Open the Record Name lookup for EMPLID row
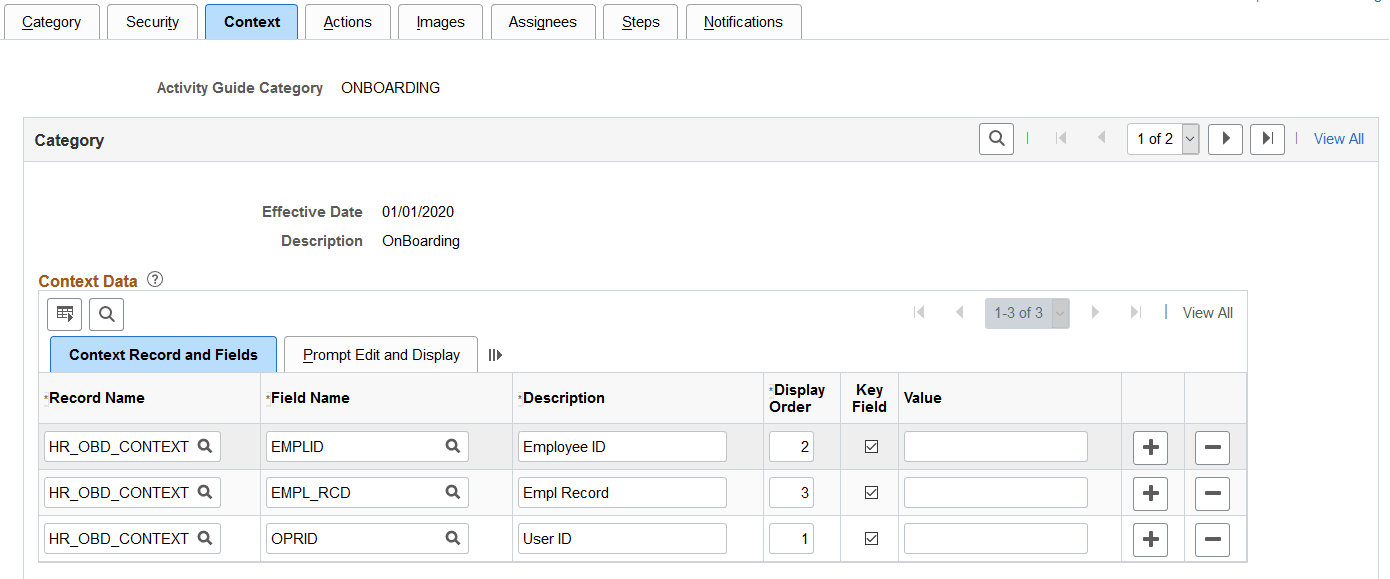The width and height of the screenshot is (1390, 579). 204,446
